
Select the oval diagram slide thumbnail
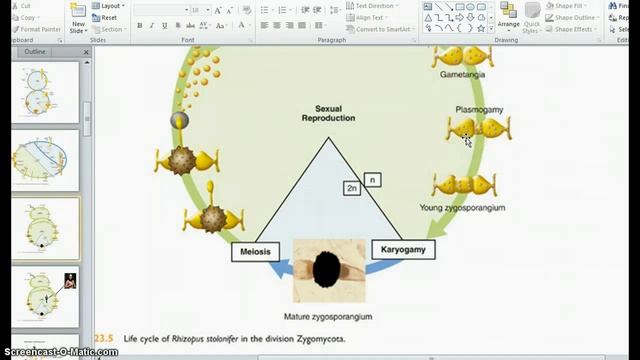[45, 160]
